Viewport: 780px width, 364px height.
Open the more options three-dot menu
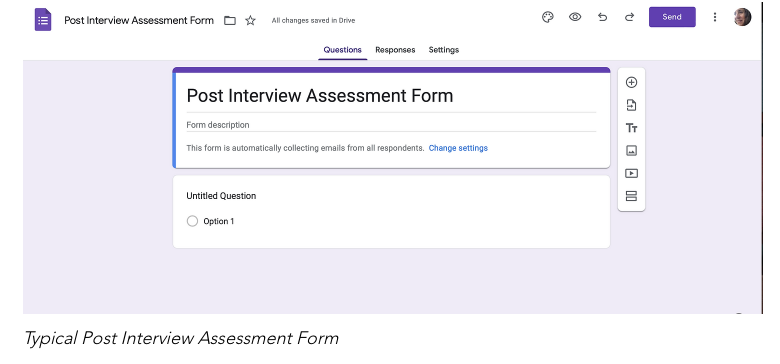point(715,17)
